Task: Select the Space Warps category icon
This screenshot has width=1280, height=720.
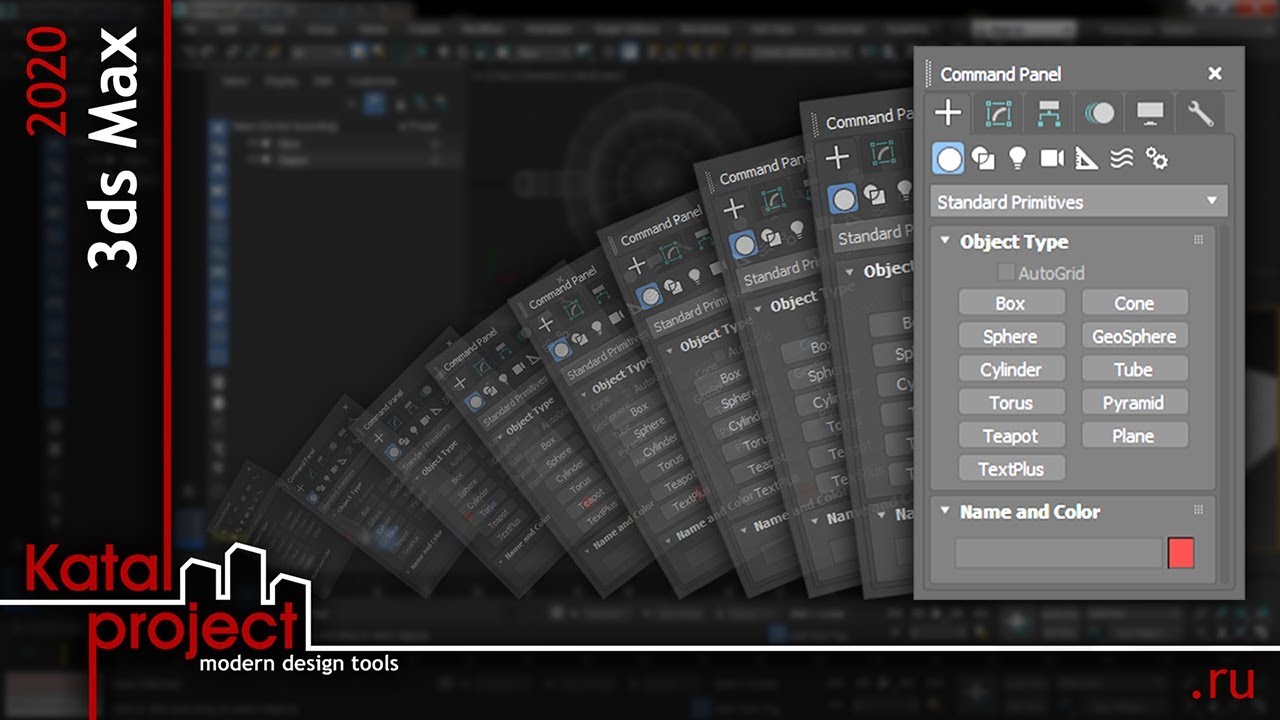Action: 1121,158
